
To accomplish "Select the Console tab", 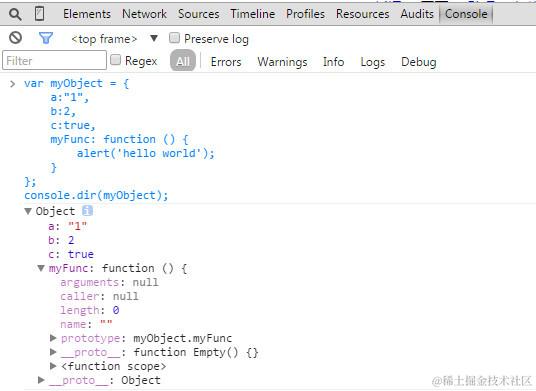I will 466,14.
